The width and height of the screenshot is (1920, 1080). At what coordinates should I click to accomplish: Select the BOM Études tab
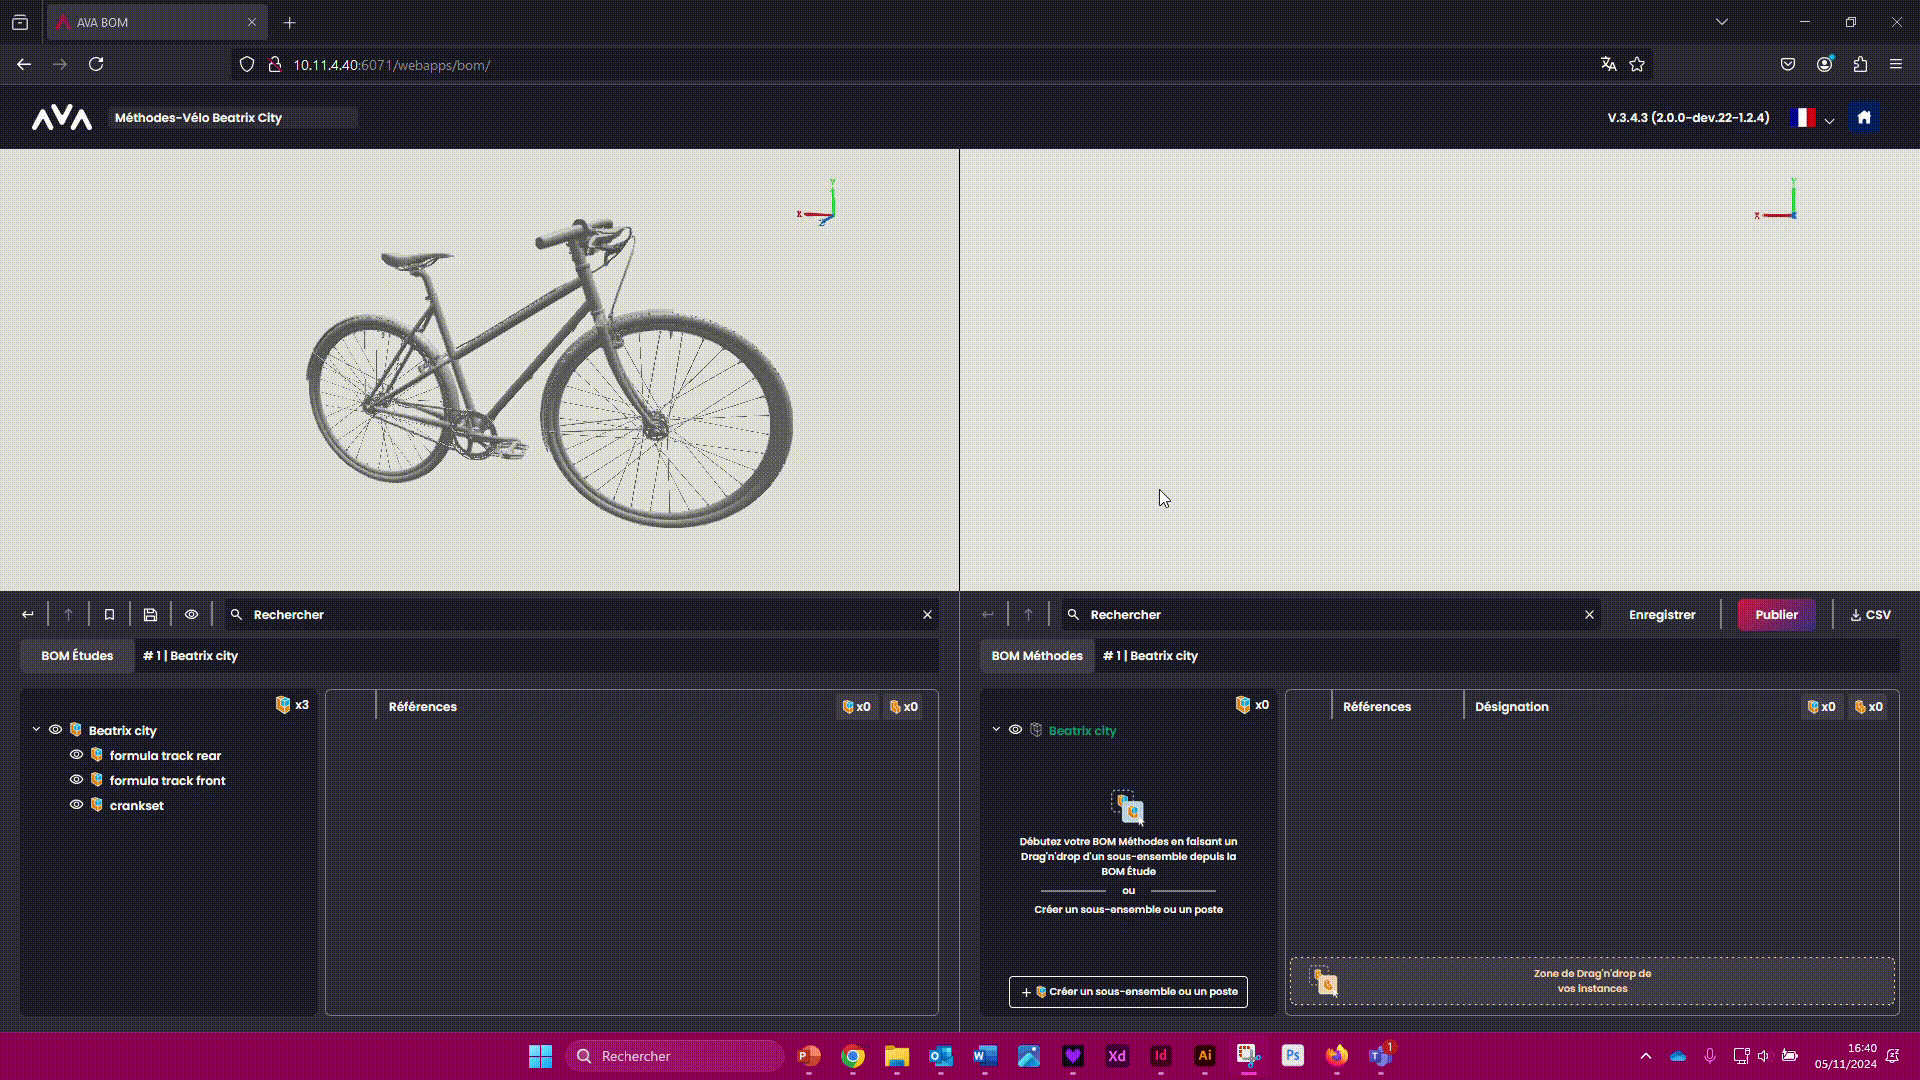[x=77, y=656]
